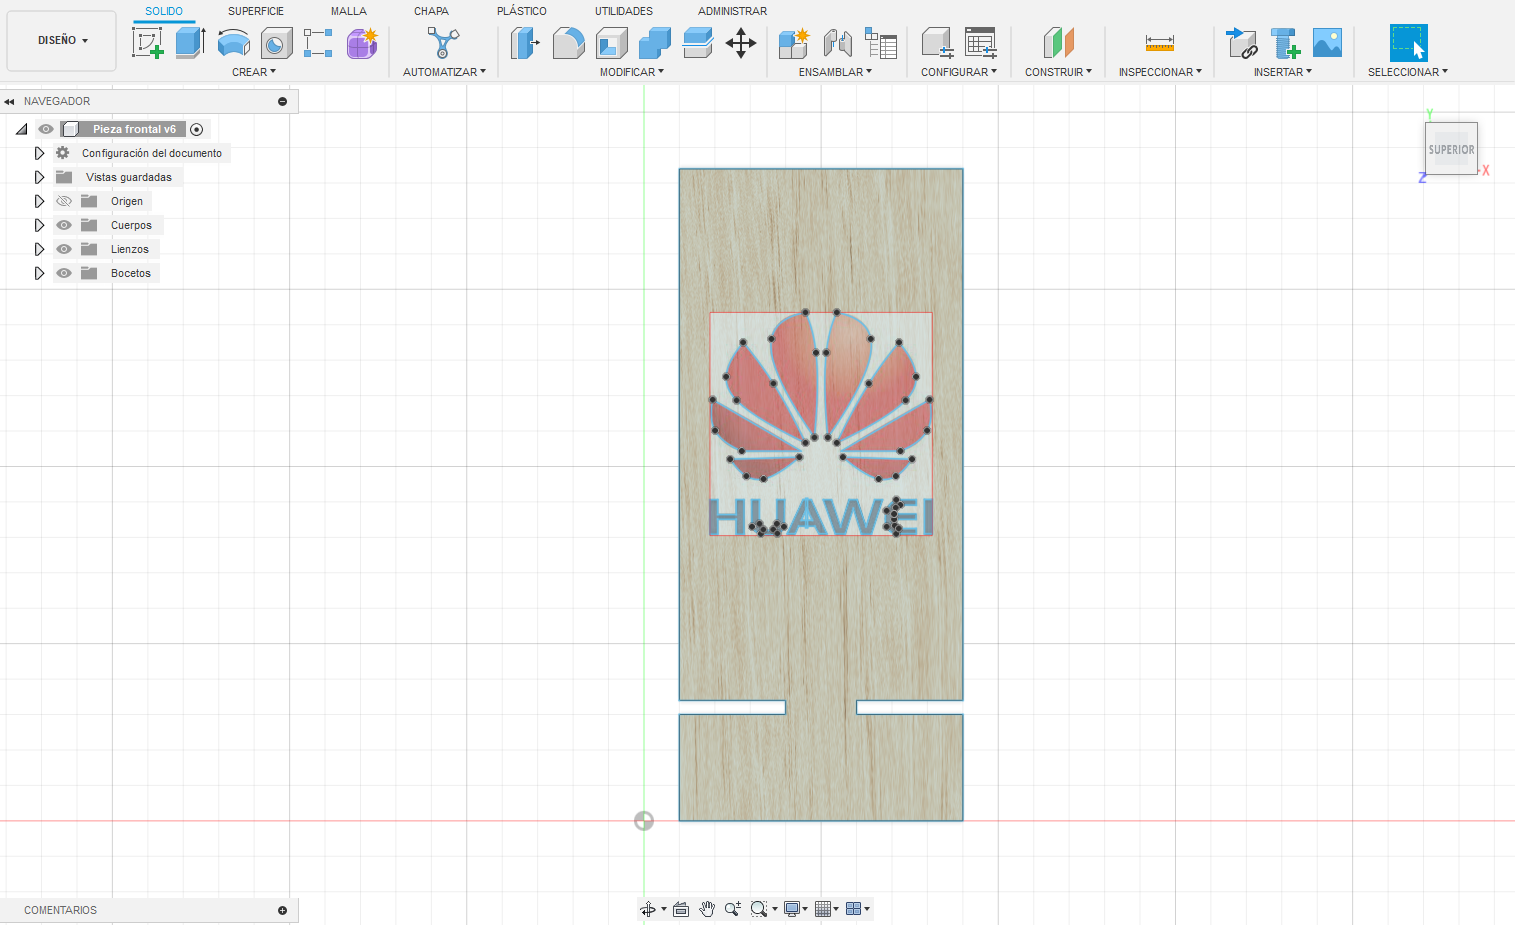Click the Combine bodies icon
The image size is (1515, 925).
click(x=654, y=43)
